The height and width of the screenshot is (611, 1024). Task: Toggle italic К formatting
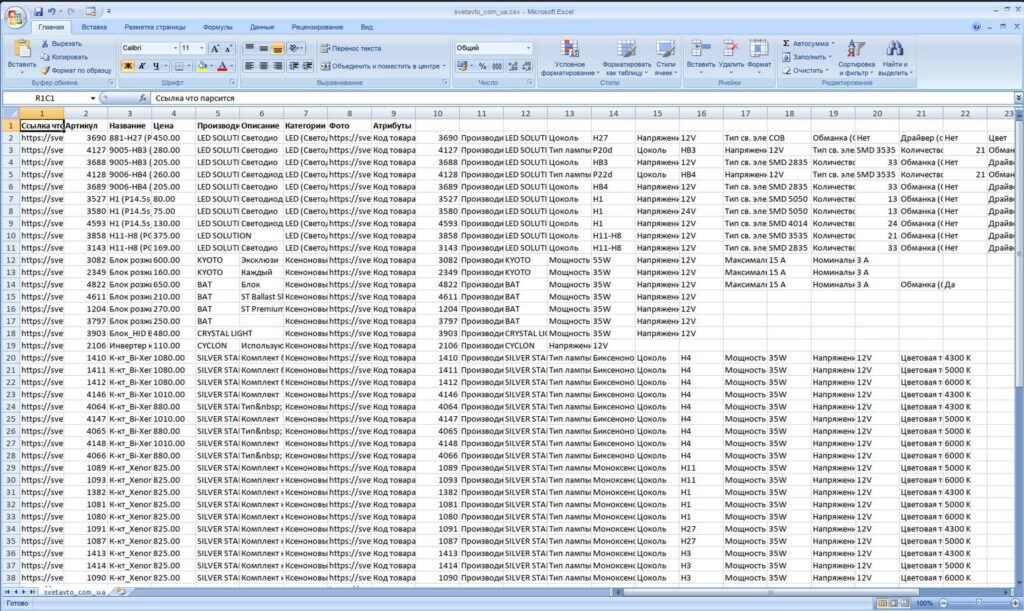(142, 66)
